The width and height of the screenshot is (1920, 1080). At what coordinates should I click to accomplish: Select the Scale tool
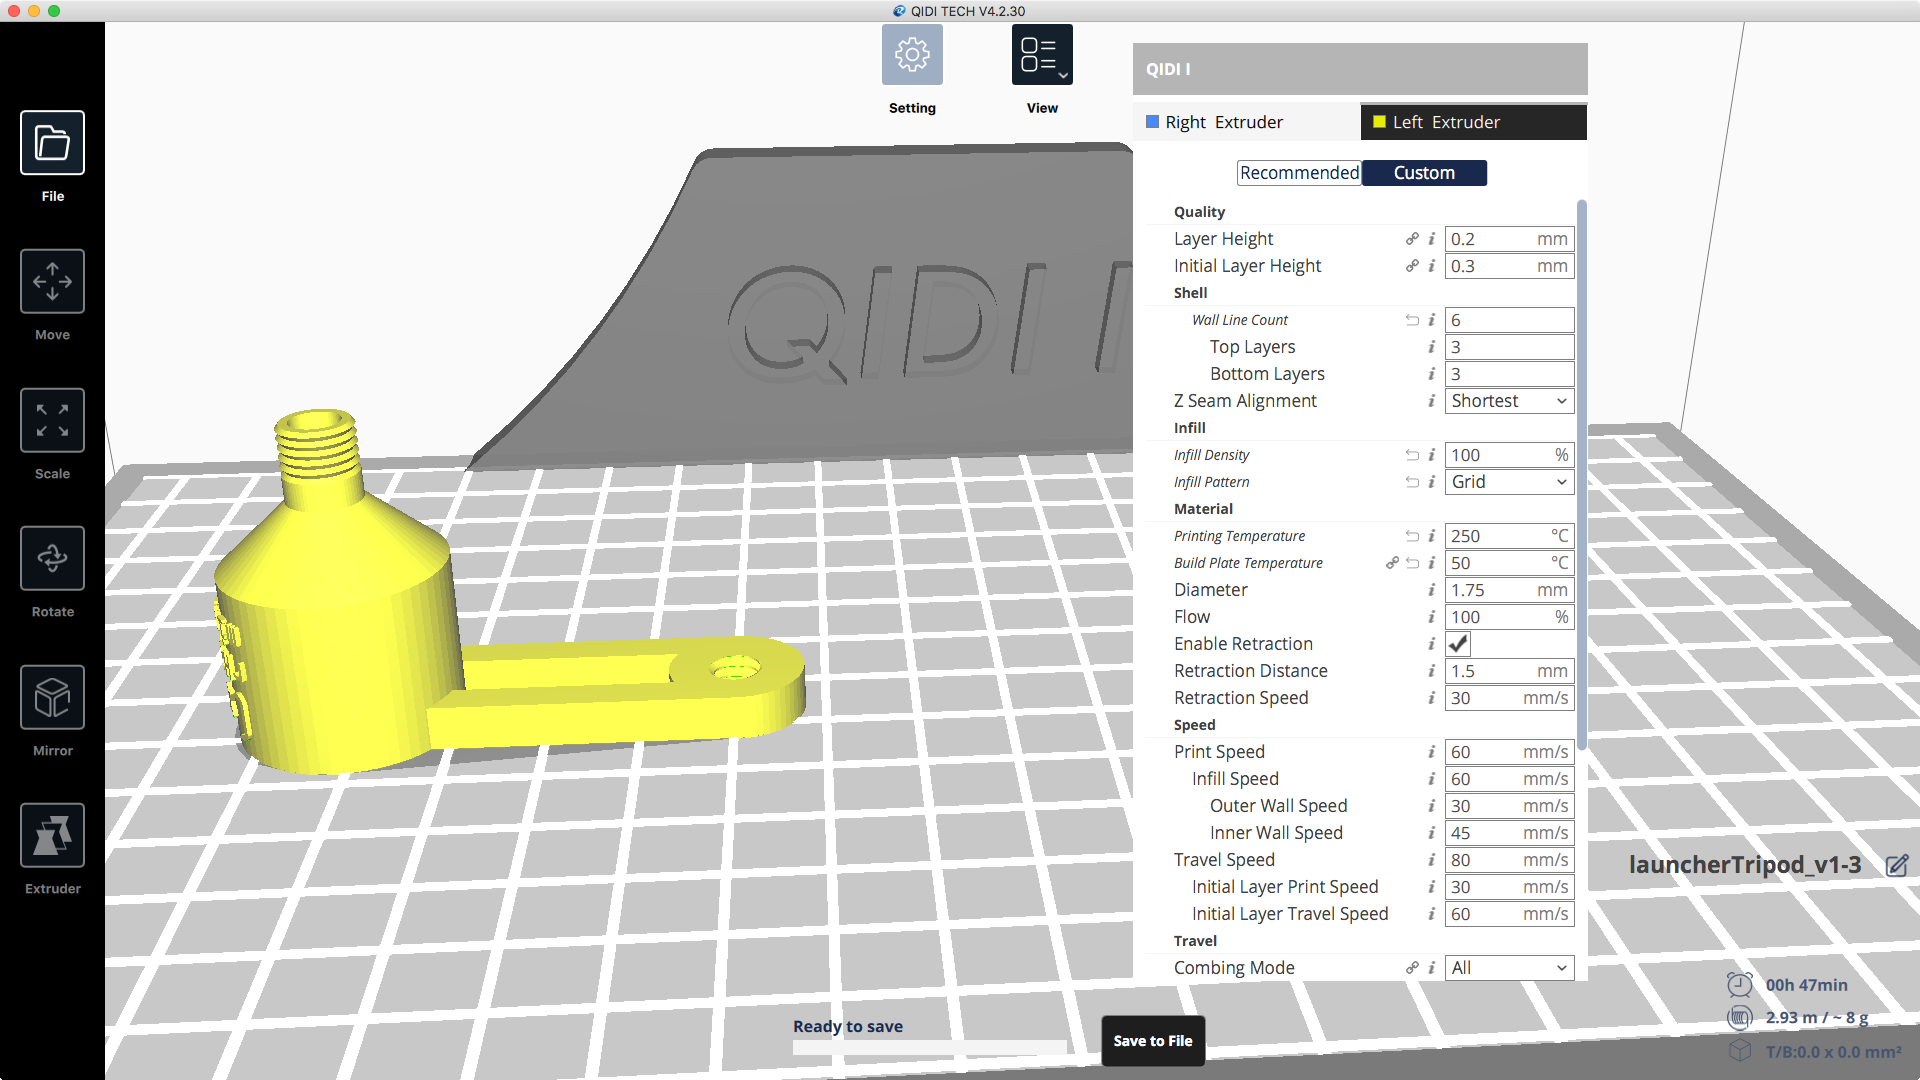tap(52, 420)
